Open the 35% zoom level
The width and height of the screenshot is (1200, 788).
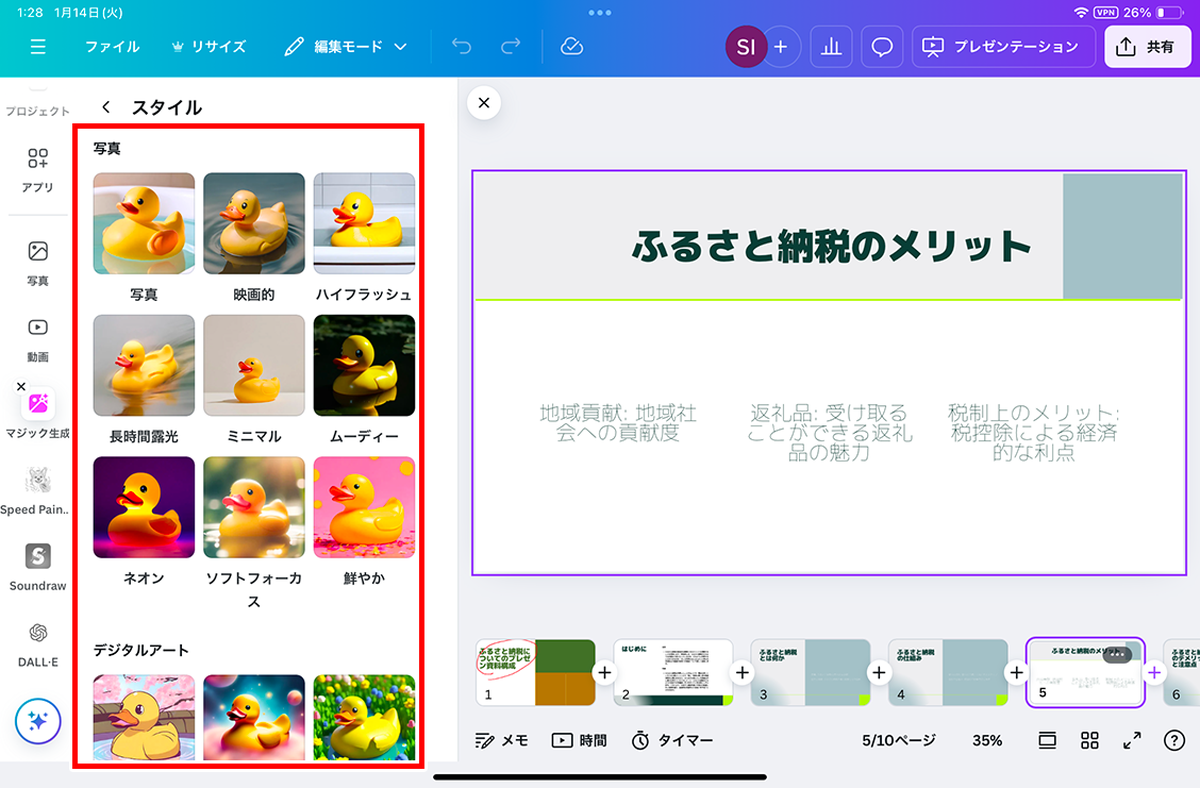tap(987, 741)
